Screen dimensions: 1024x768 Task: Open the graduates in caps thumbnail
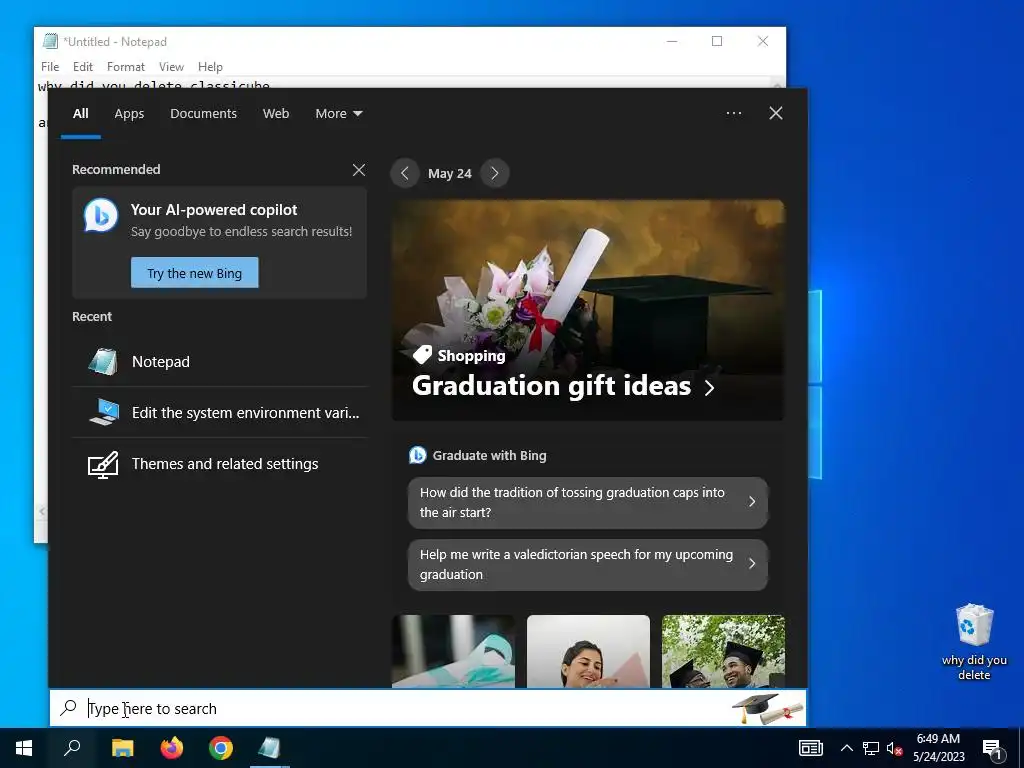pyautogui.click(x=723, y=651)
